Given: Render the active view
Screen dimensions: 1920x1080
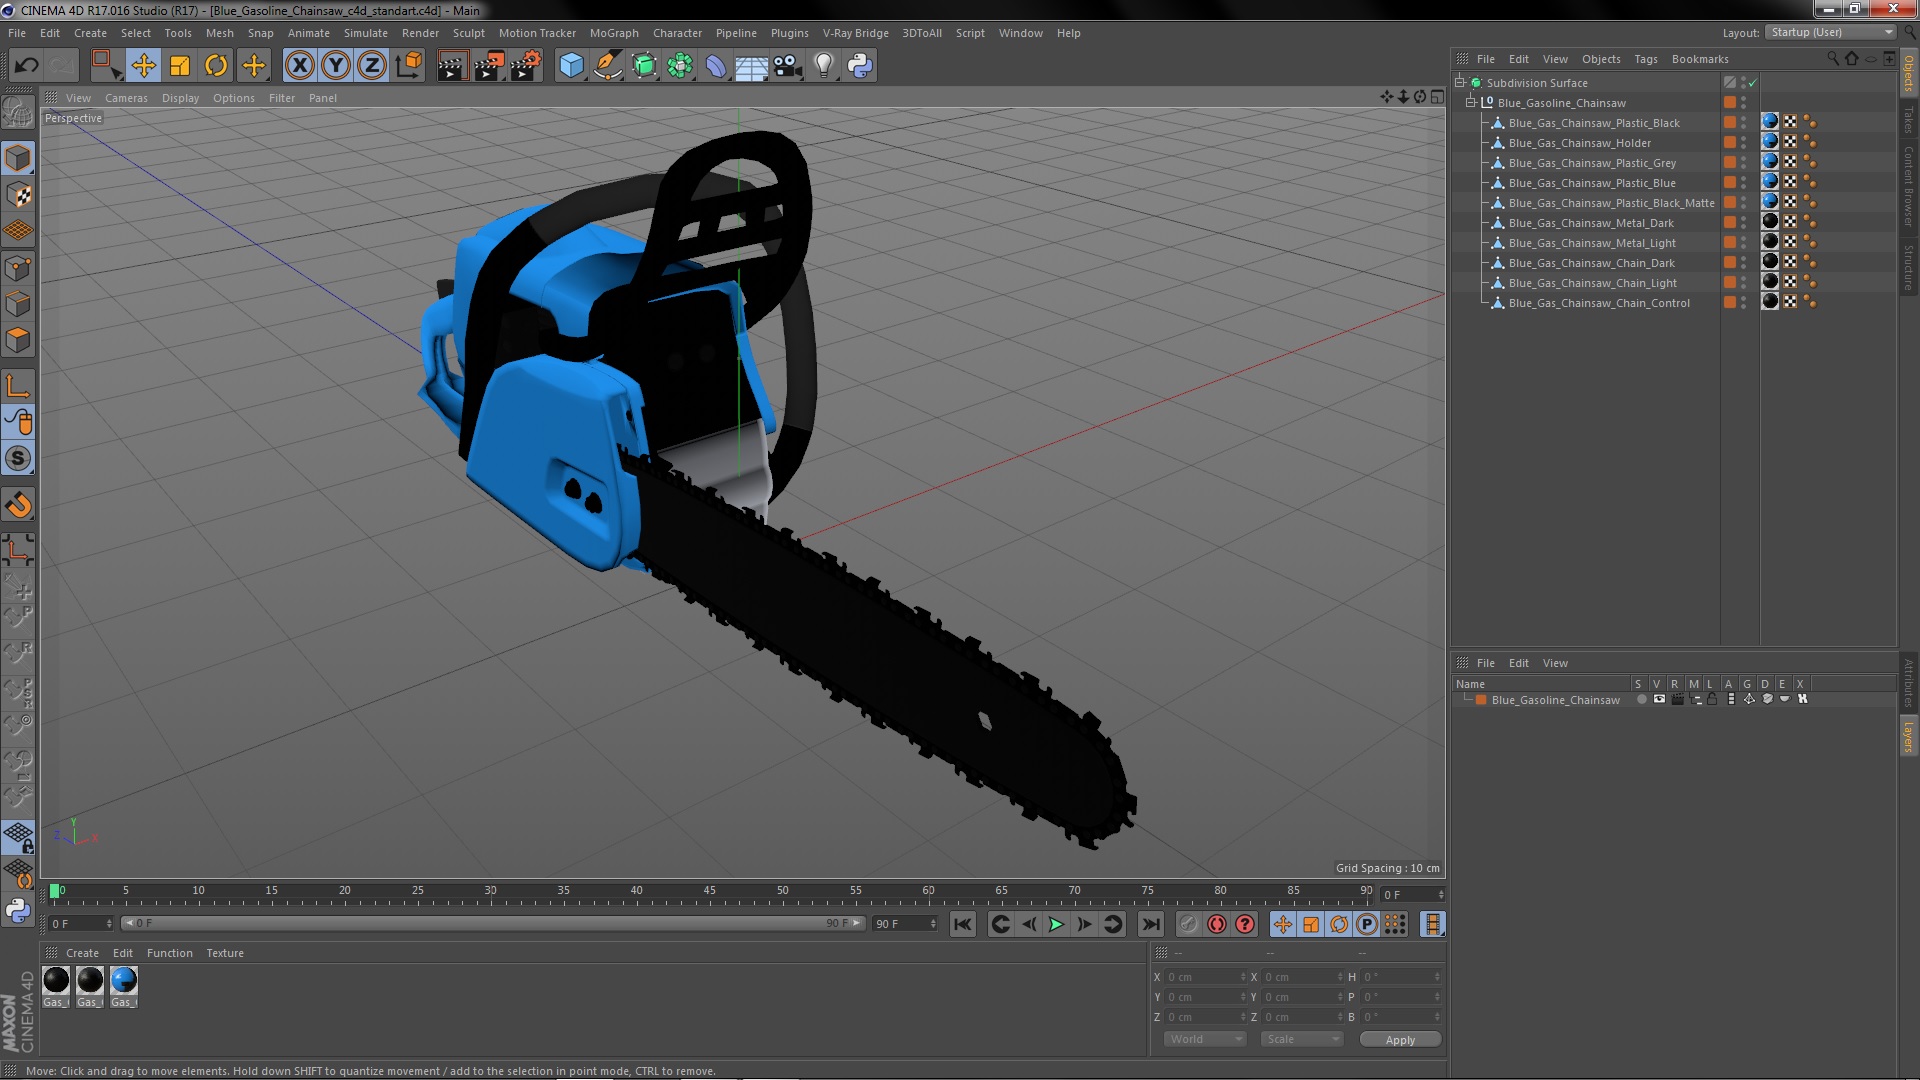Looking at the screenshot, I should tap(452, 66).
